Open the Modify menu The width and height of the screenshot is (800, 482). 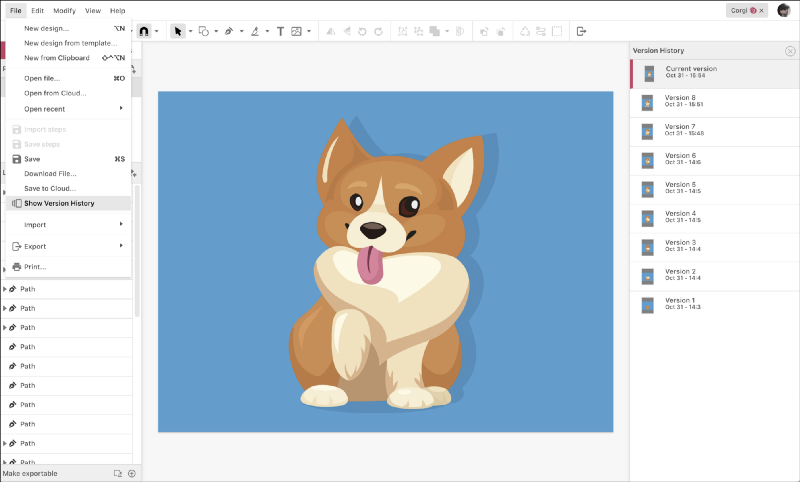pyautogui.click(x=64, y=10)
